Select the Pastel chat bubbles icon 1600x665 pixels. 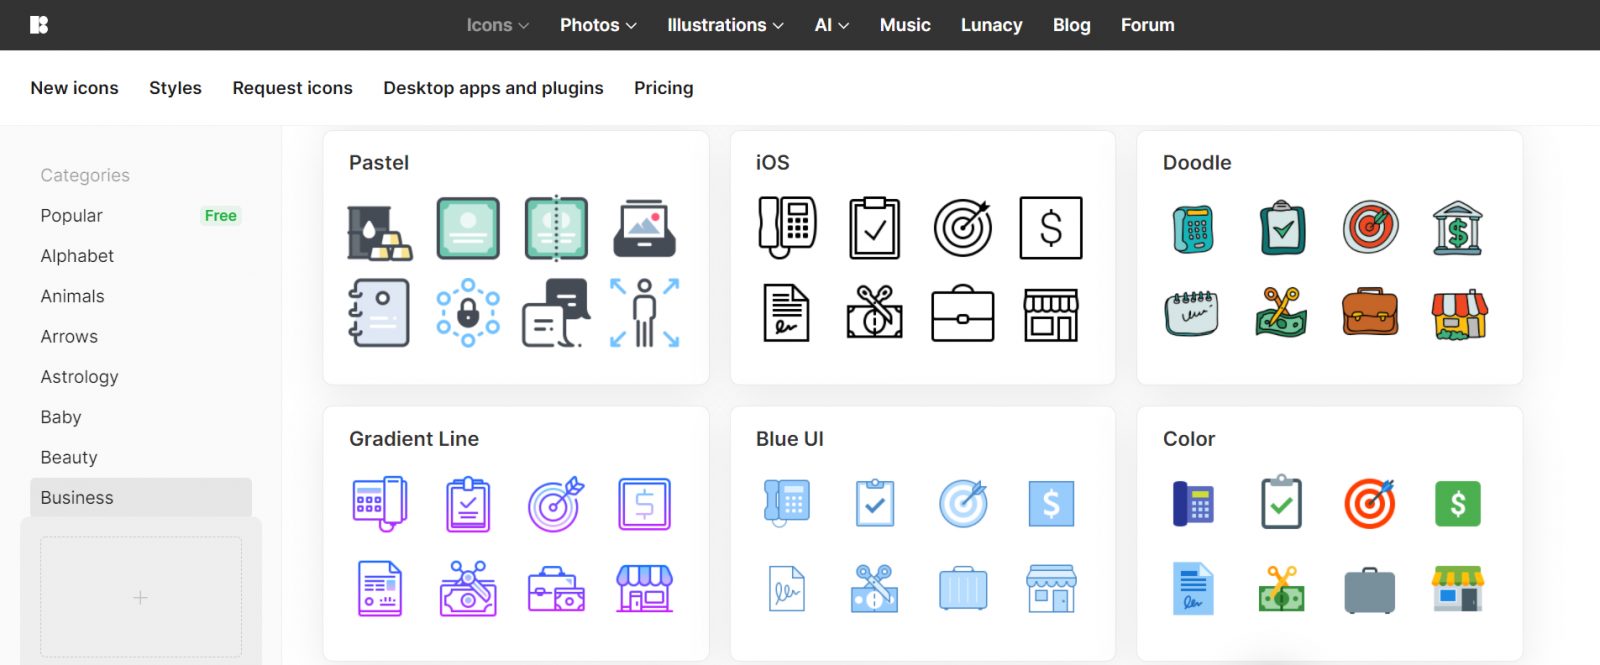[x=556, y=313]
